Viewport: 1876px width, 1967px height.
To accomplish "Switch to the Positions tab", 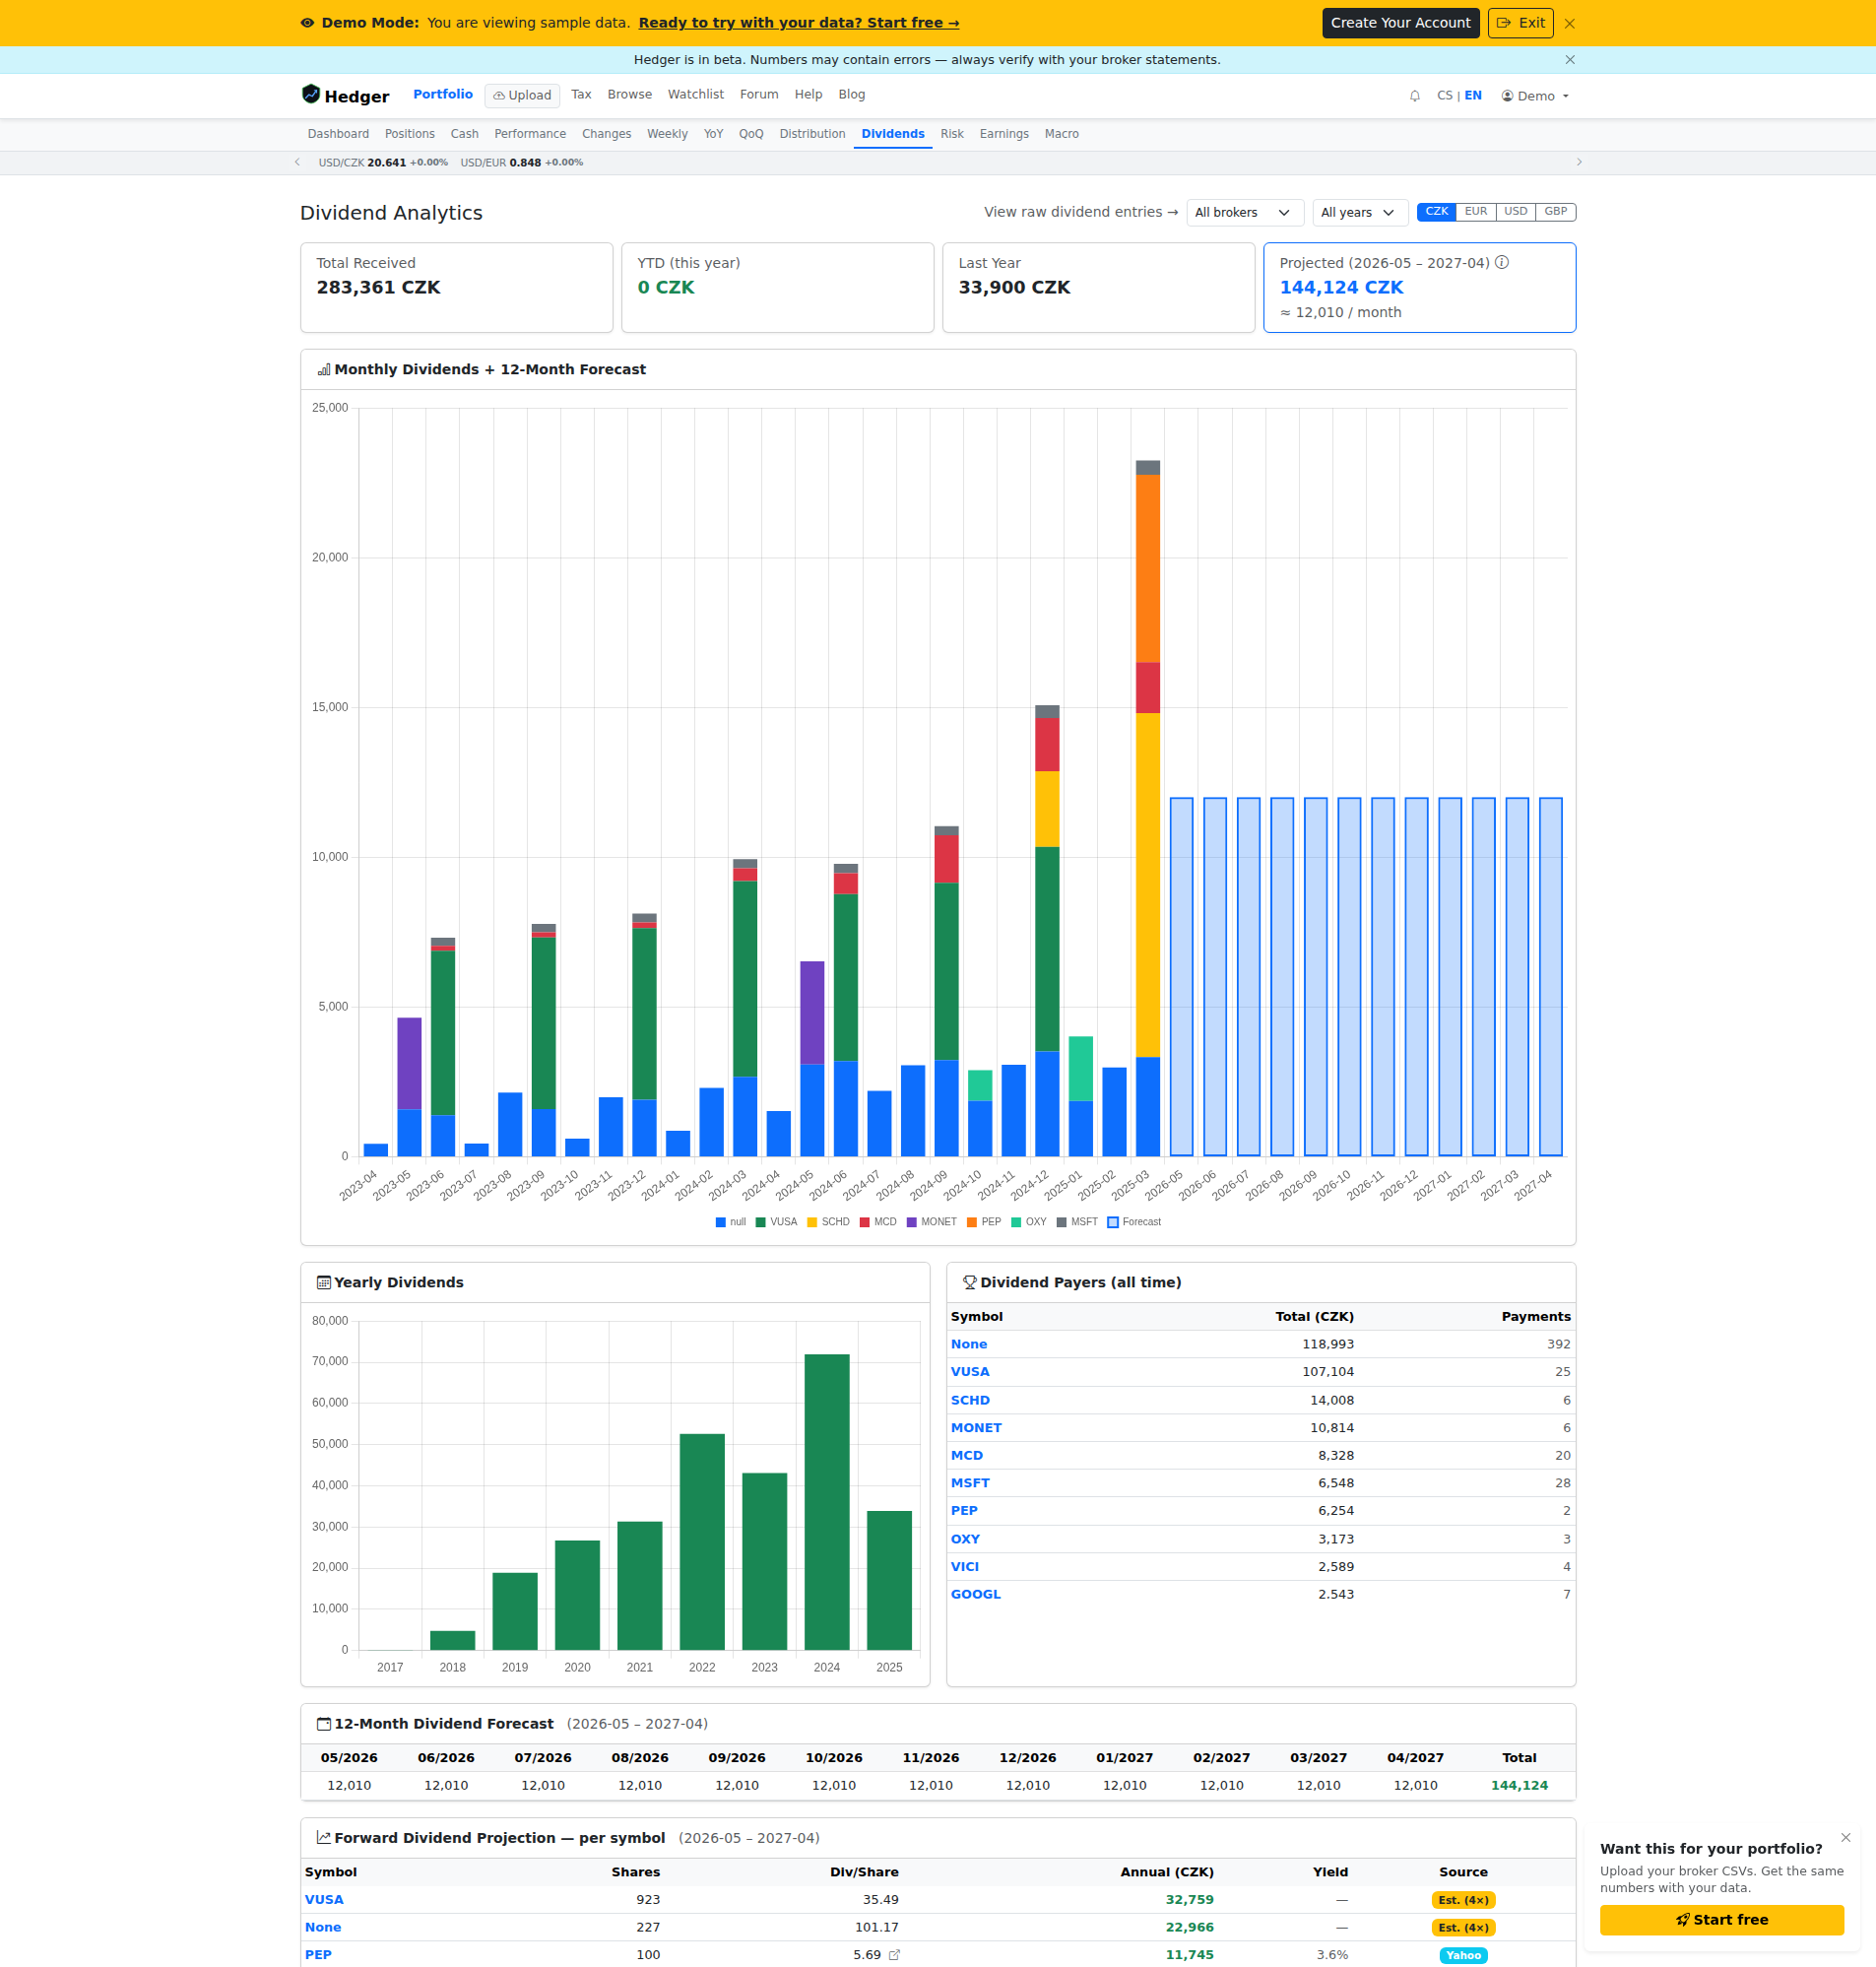I will point(410,134).
